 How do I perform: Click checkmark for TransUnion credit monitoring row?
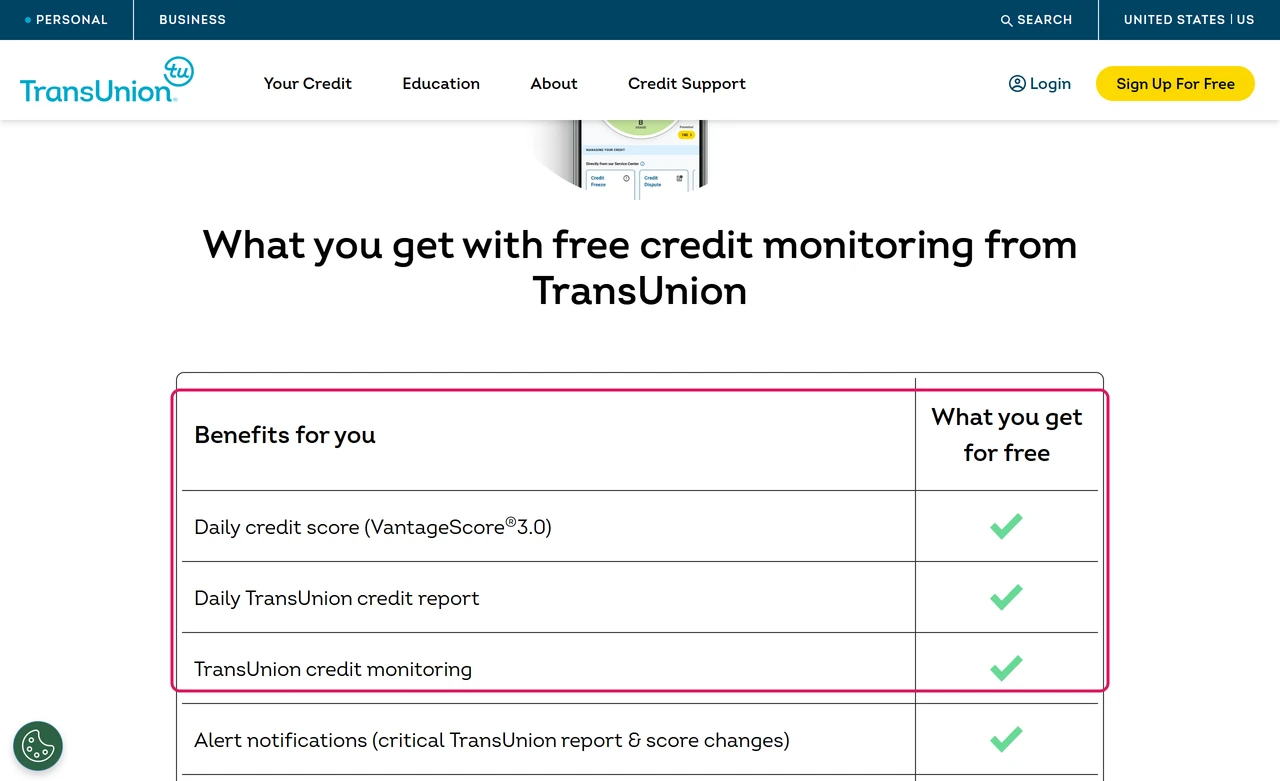tap(1006, 668)
